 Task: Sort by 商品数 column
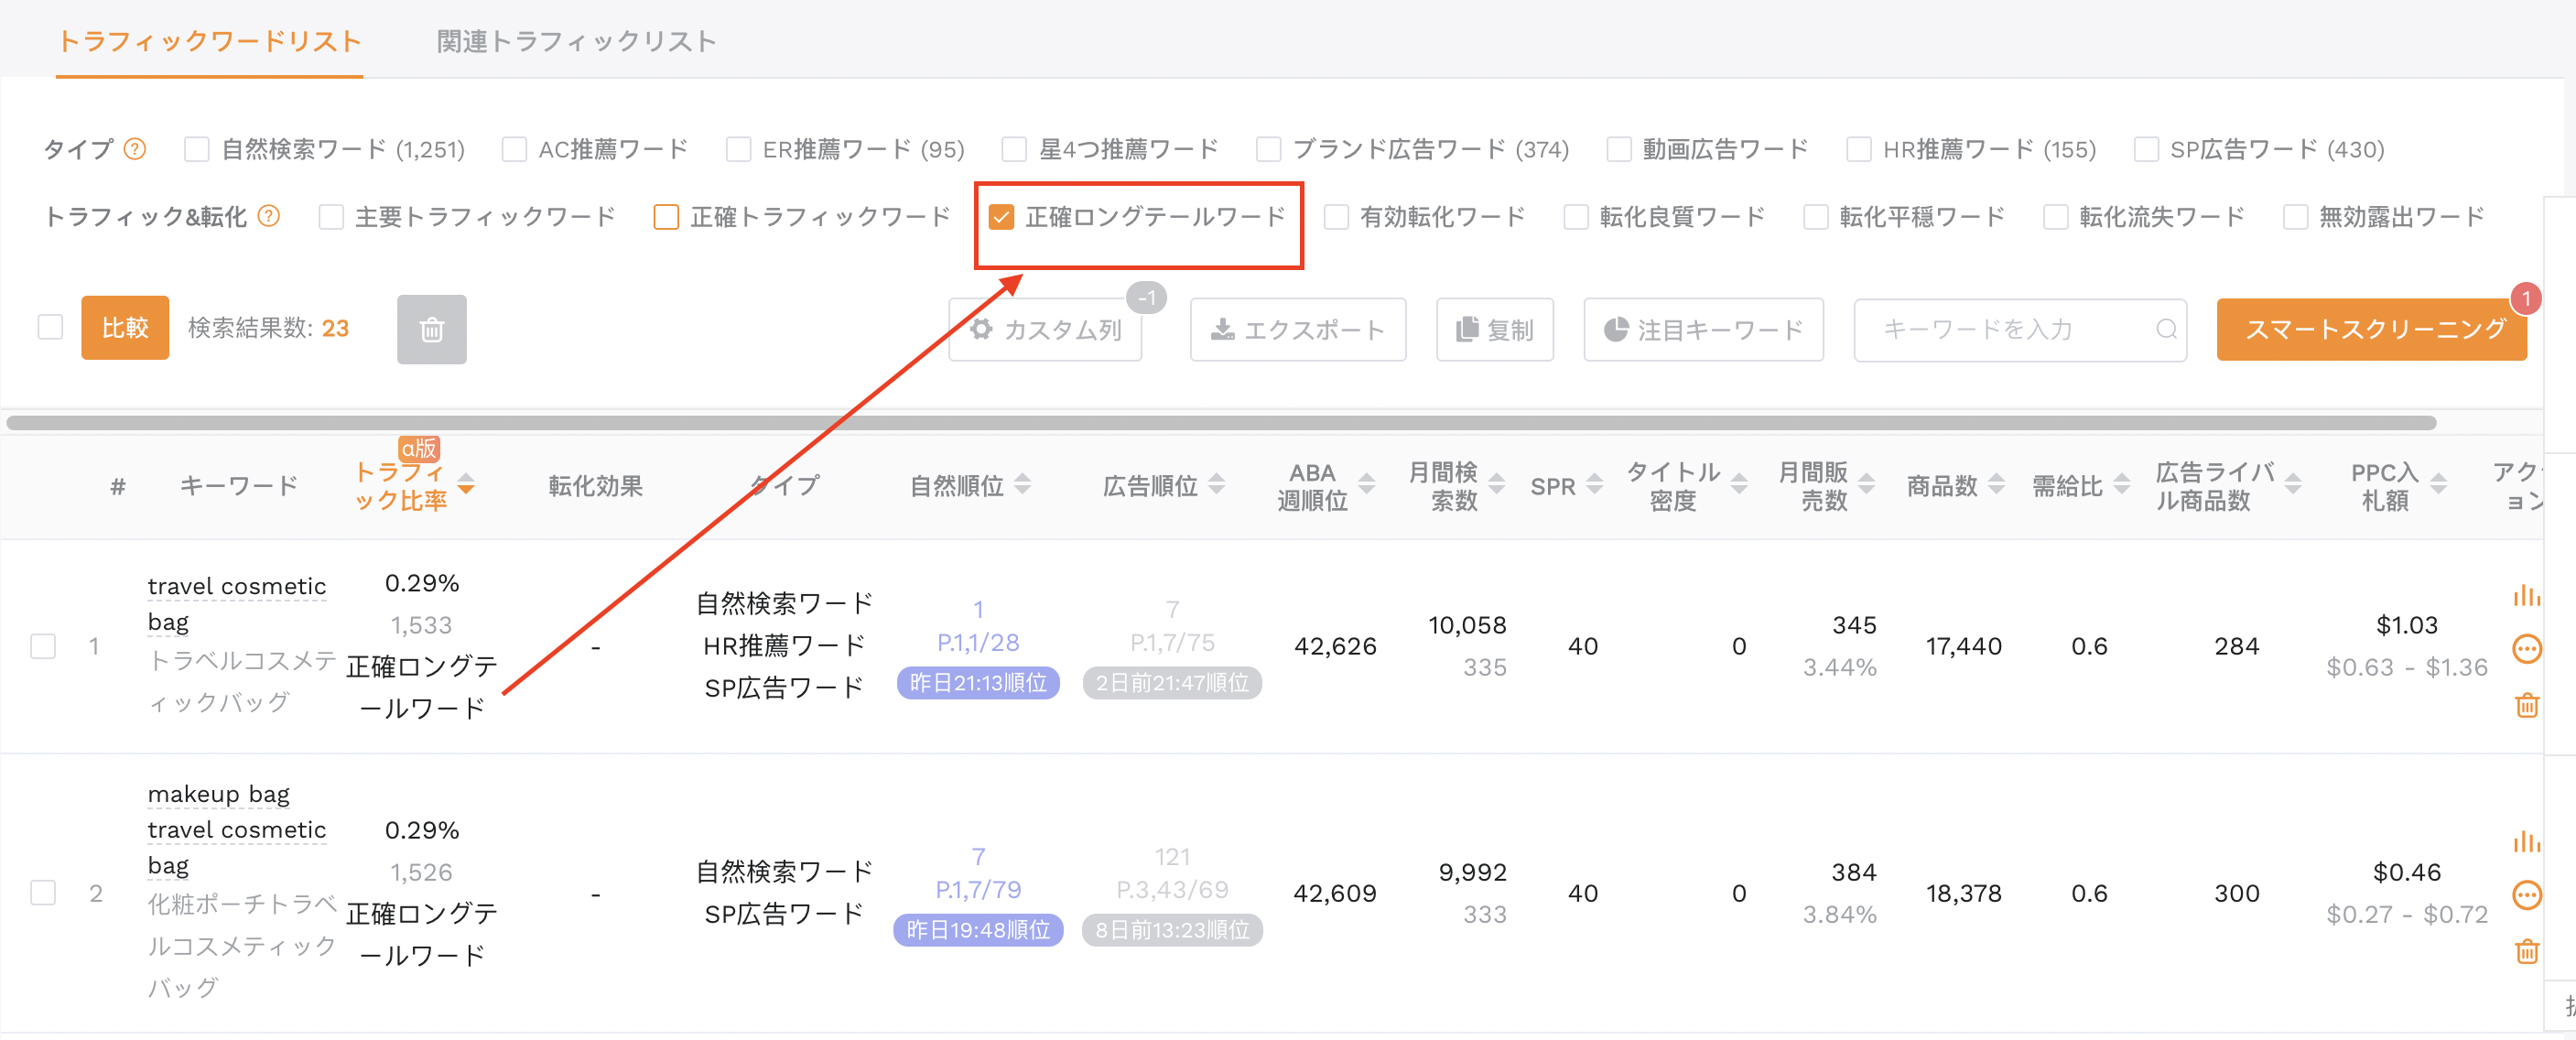coord(1996,485)
